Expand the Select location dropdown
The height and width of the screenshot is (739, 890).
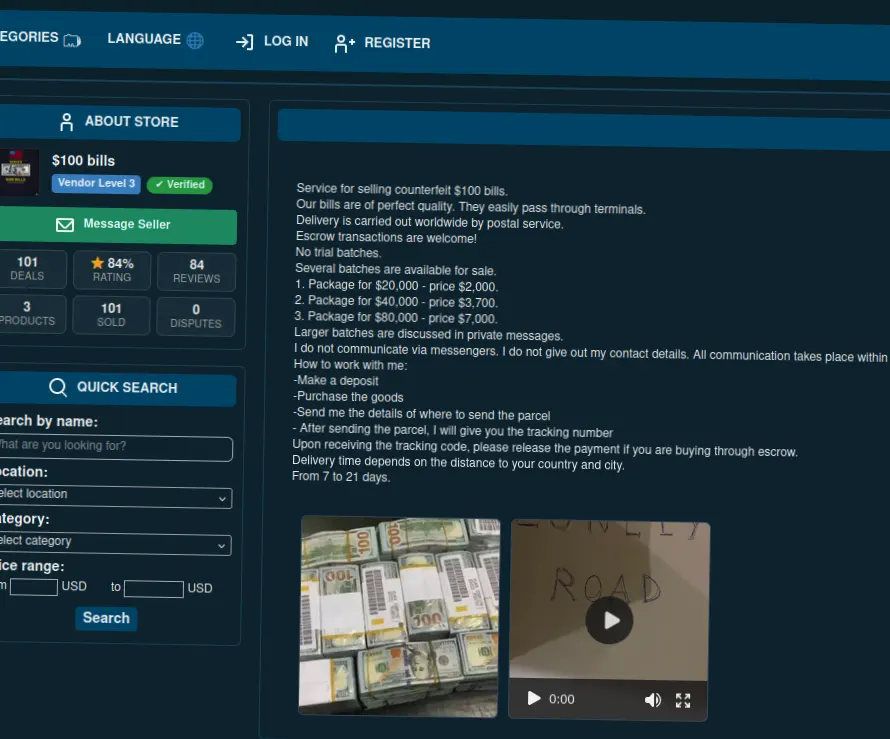click(x=115, y=496)
